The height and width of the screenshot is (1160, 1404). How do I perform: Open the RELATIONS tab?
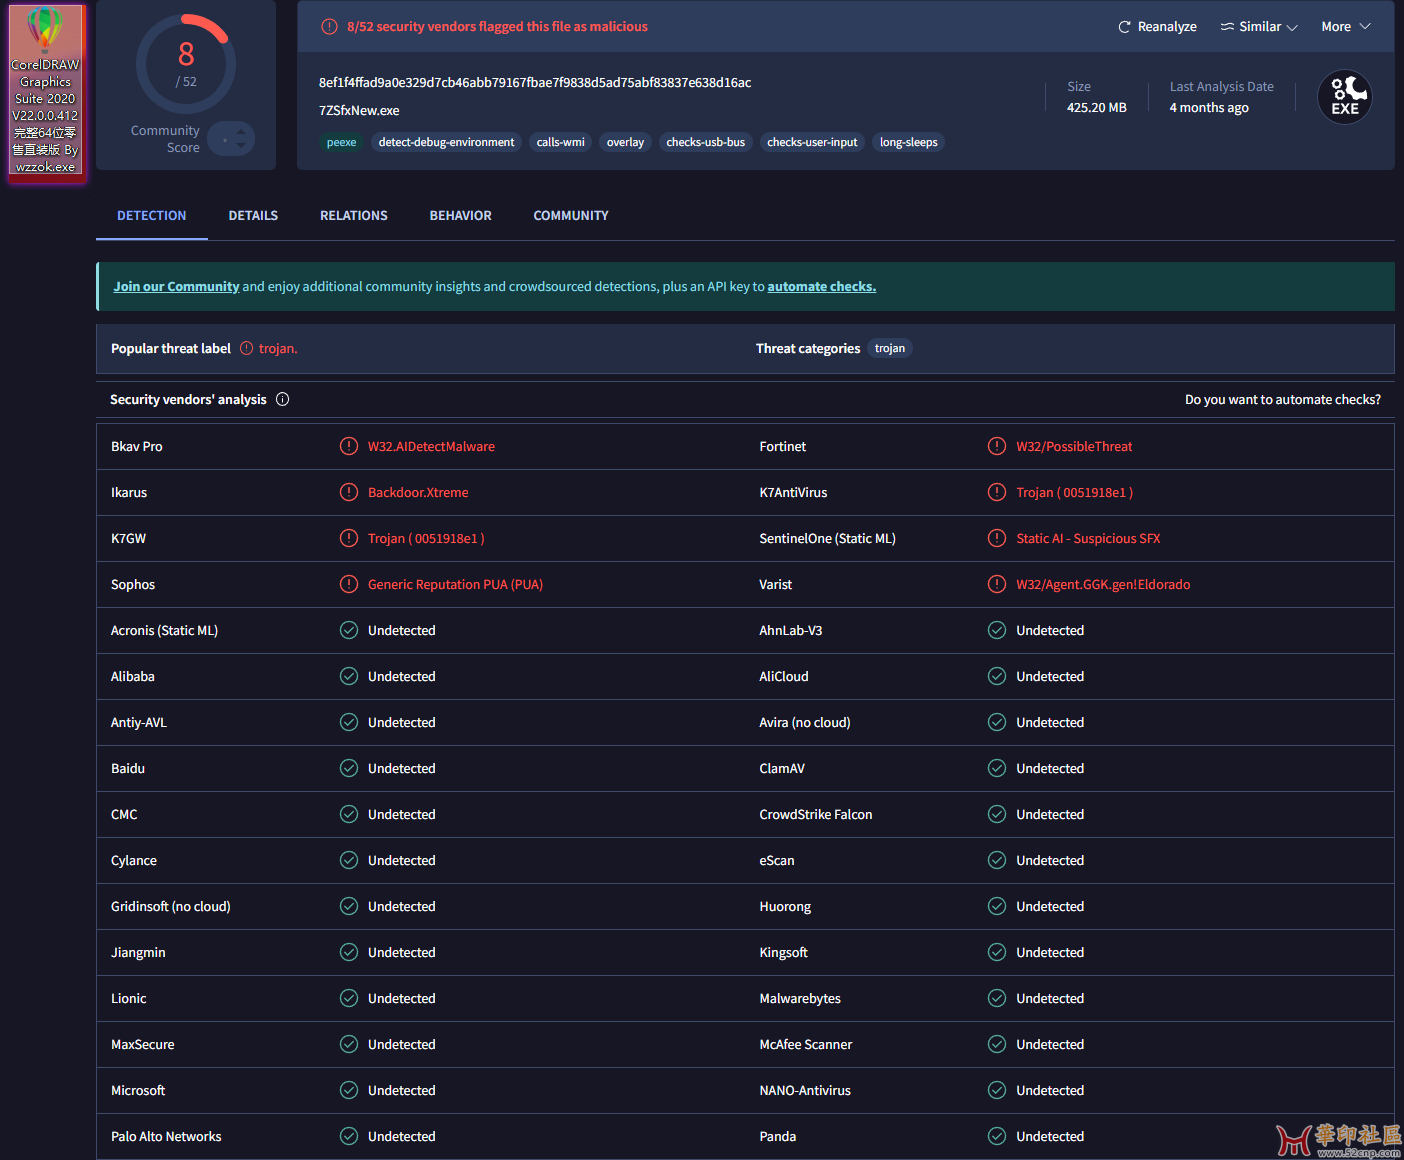click(354, 215)
